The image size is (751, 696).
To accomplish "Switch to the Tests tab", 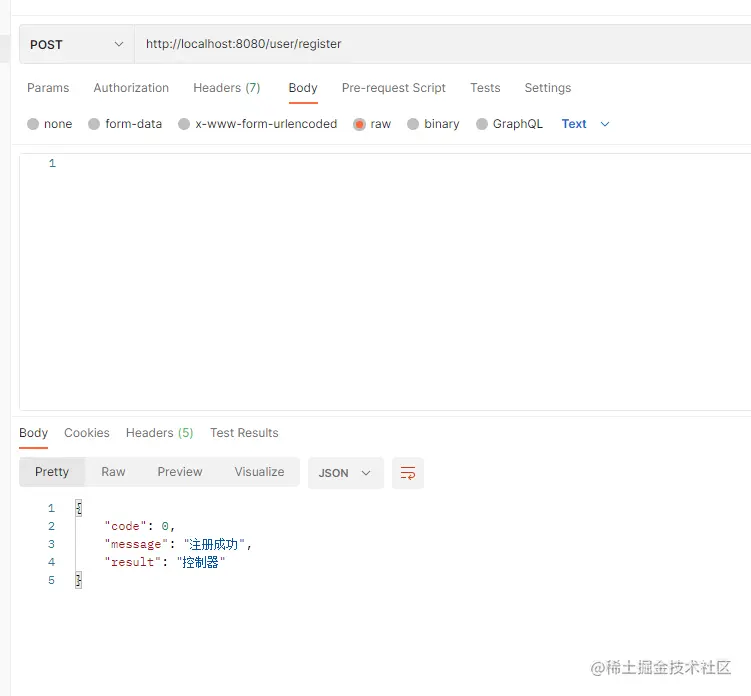I will click(485, 88).
